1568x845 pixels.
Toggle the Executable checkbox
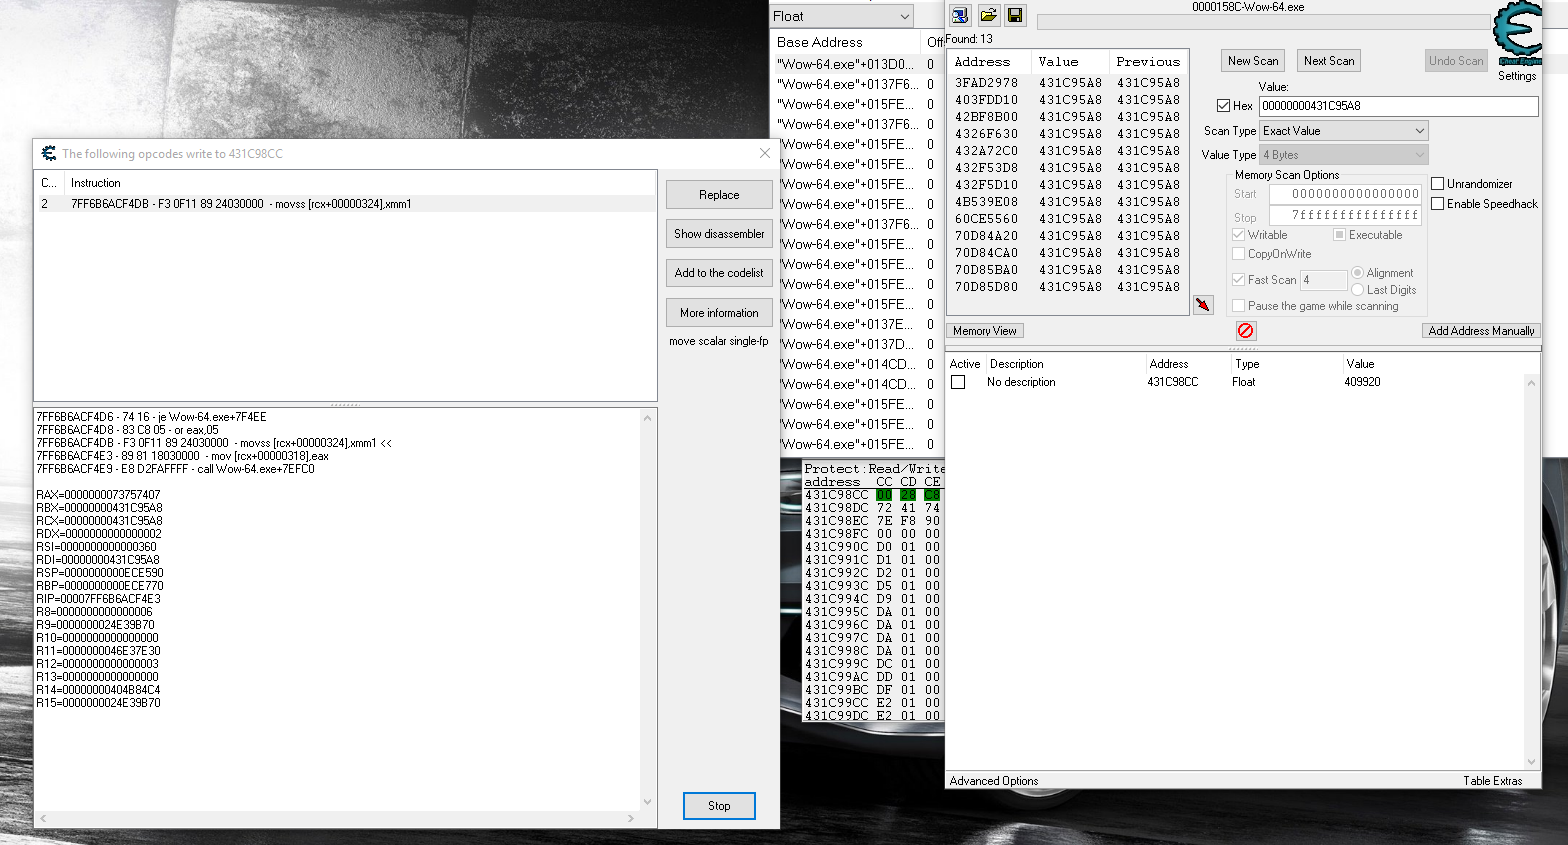[1339, 235]
